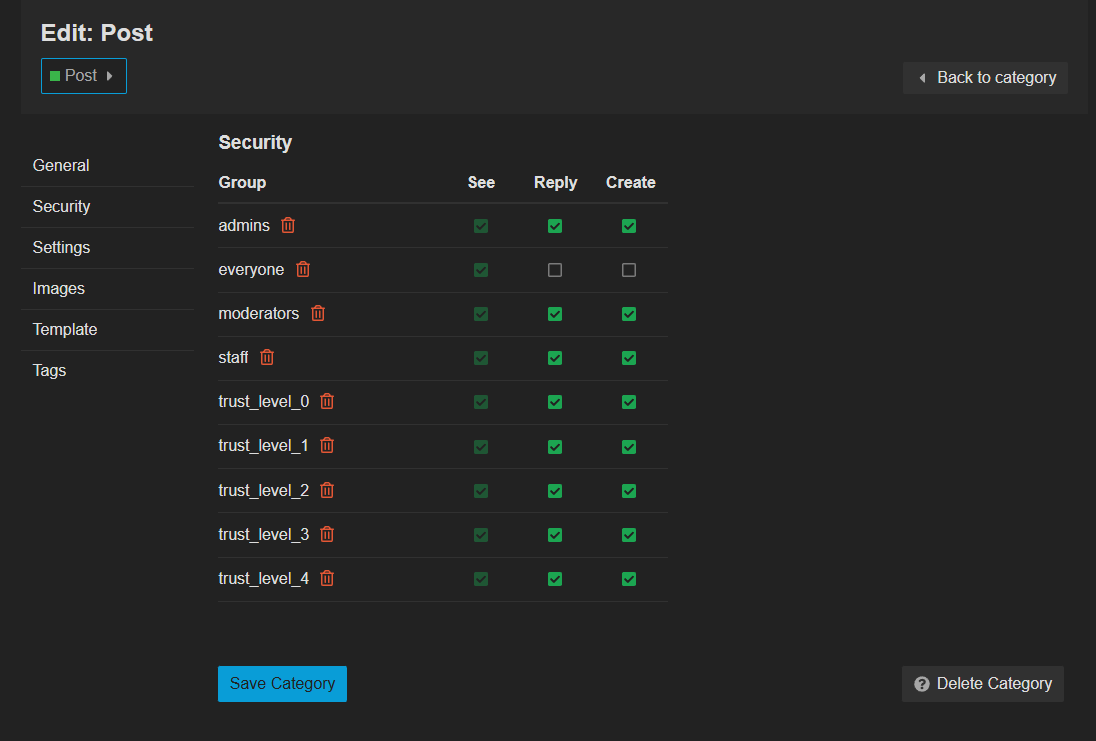Disable Reply for trust_level_1

coord(555,447)
